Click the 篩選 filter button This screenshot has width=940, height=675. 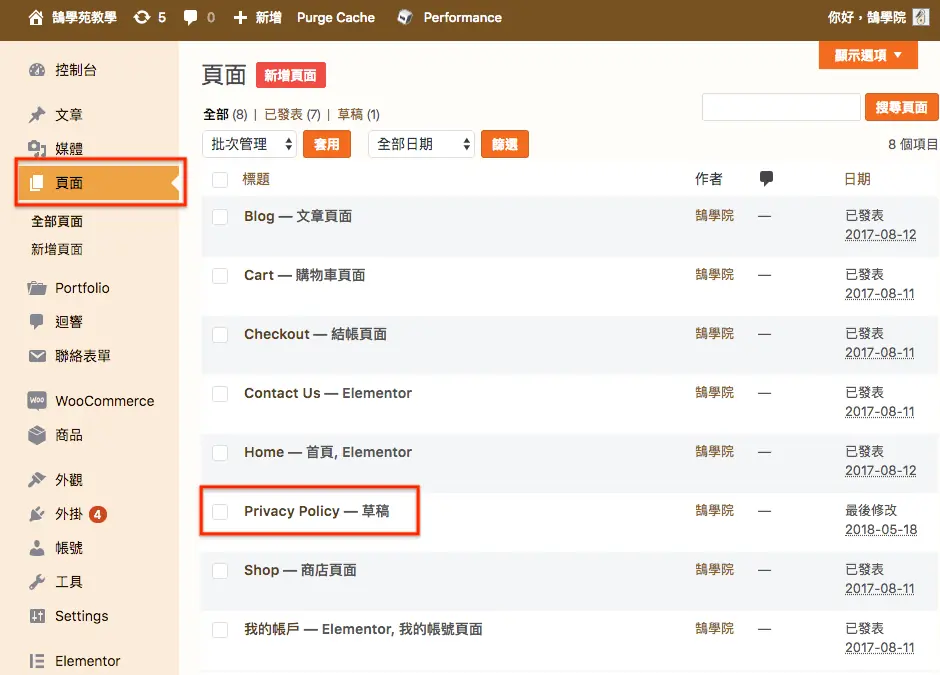tap(505, 144)
